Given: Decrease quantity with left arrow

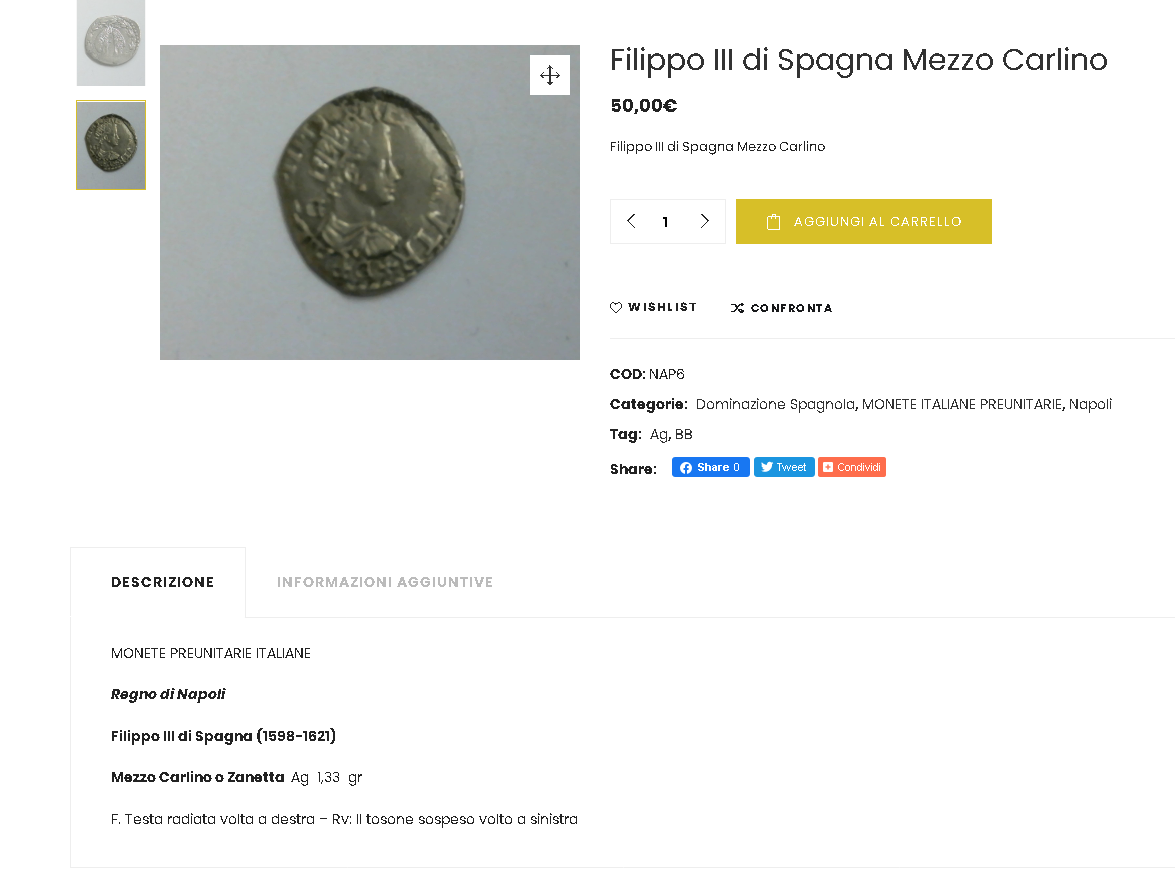Looking at the screenshot, I should click(x=631, y=221).
